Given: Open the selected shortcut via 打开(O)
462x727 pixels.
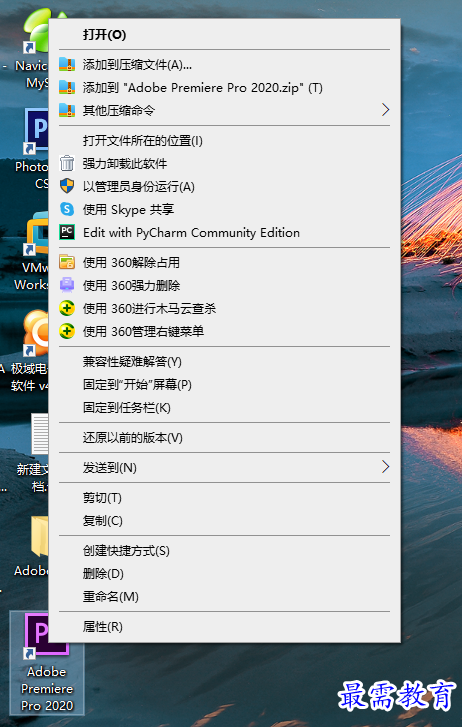Looking at the screenshot, I should [225, 35].
